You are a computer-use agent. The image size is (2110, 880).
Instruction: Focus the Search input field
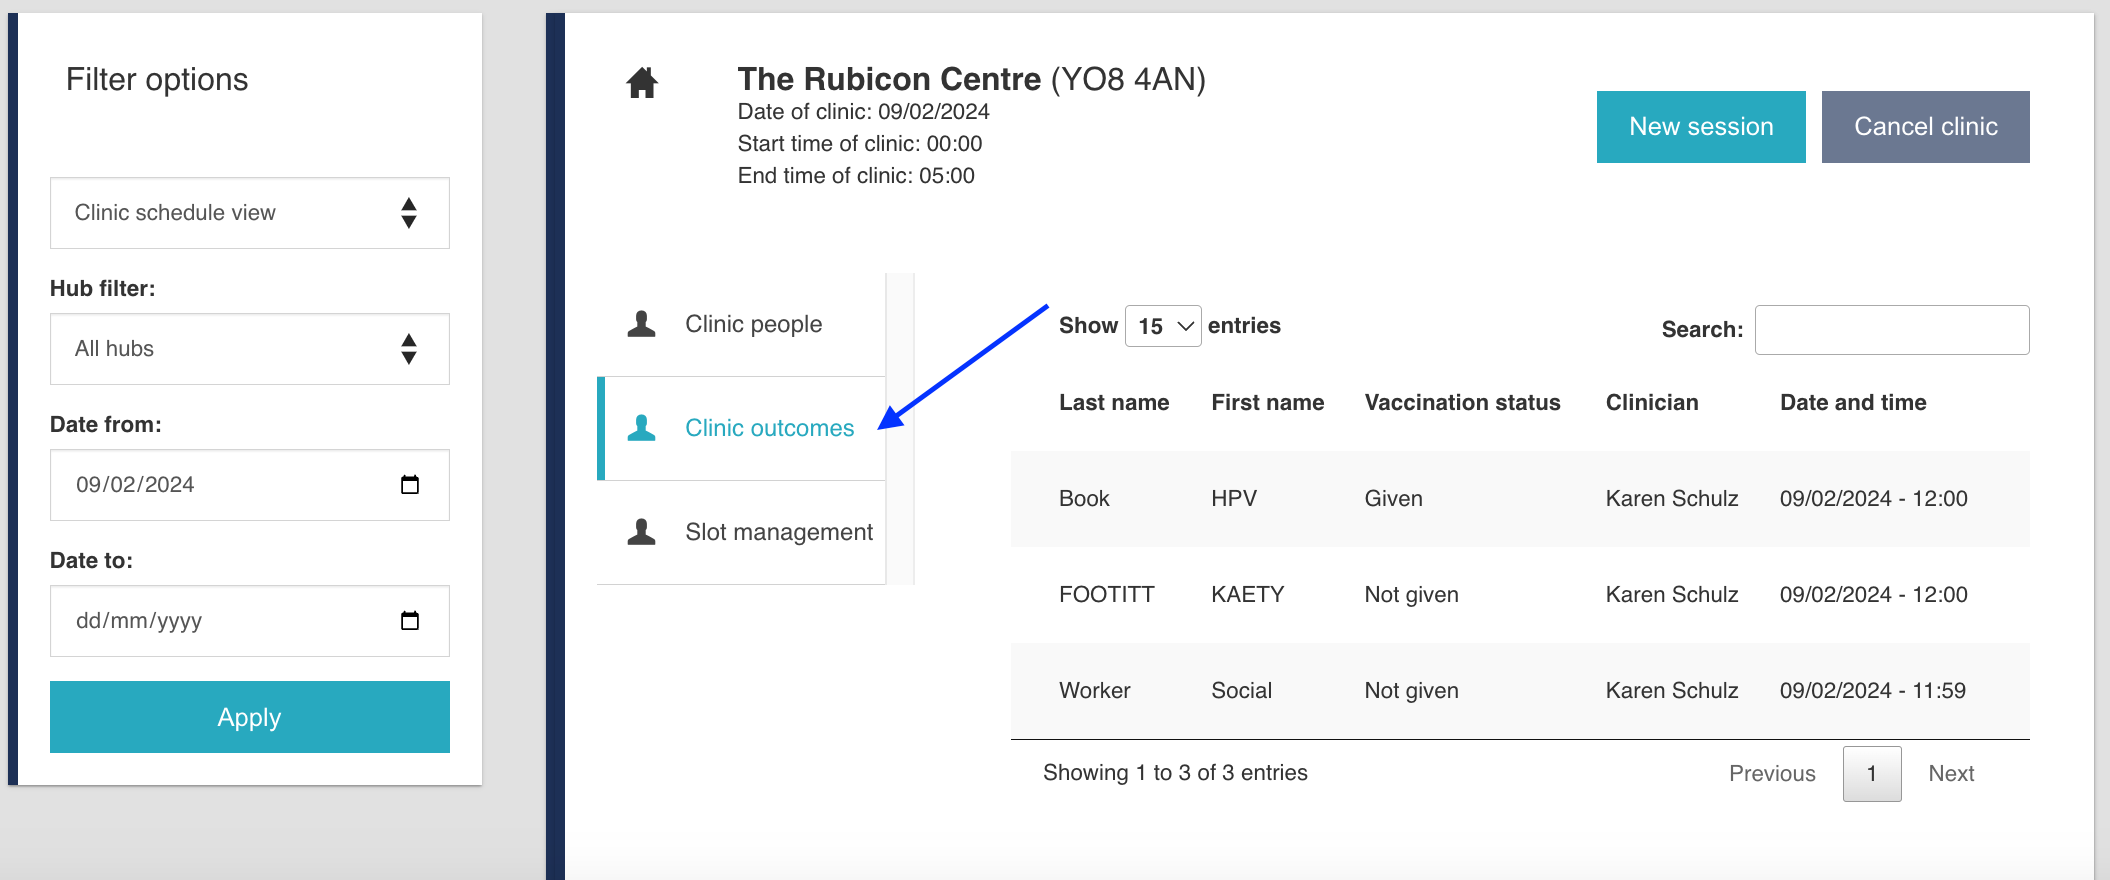(x=1891, y=330)
